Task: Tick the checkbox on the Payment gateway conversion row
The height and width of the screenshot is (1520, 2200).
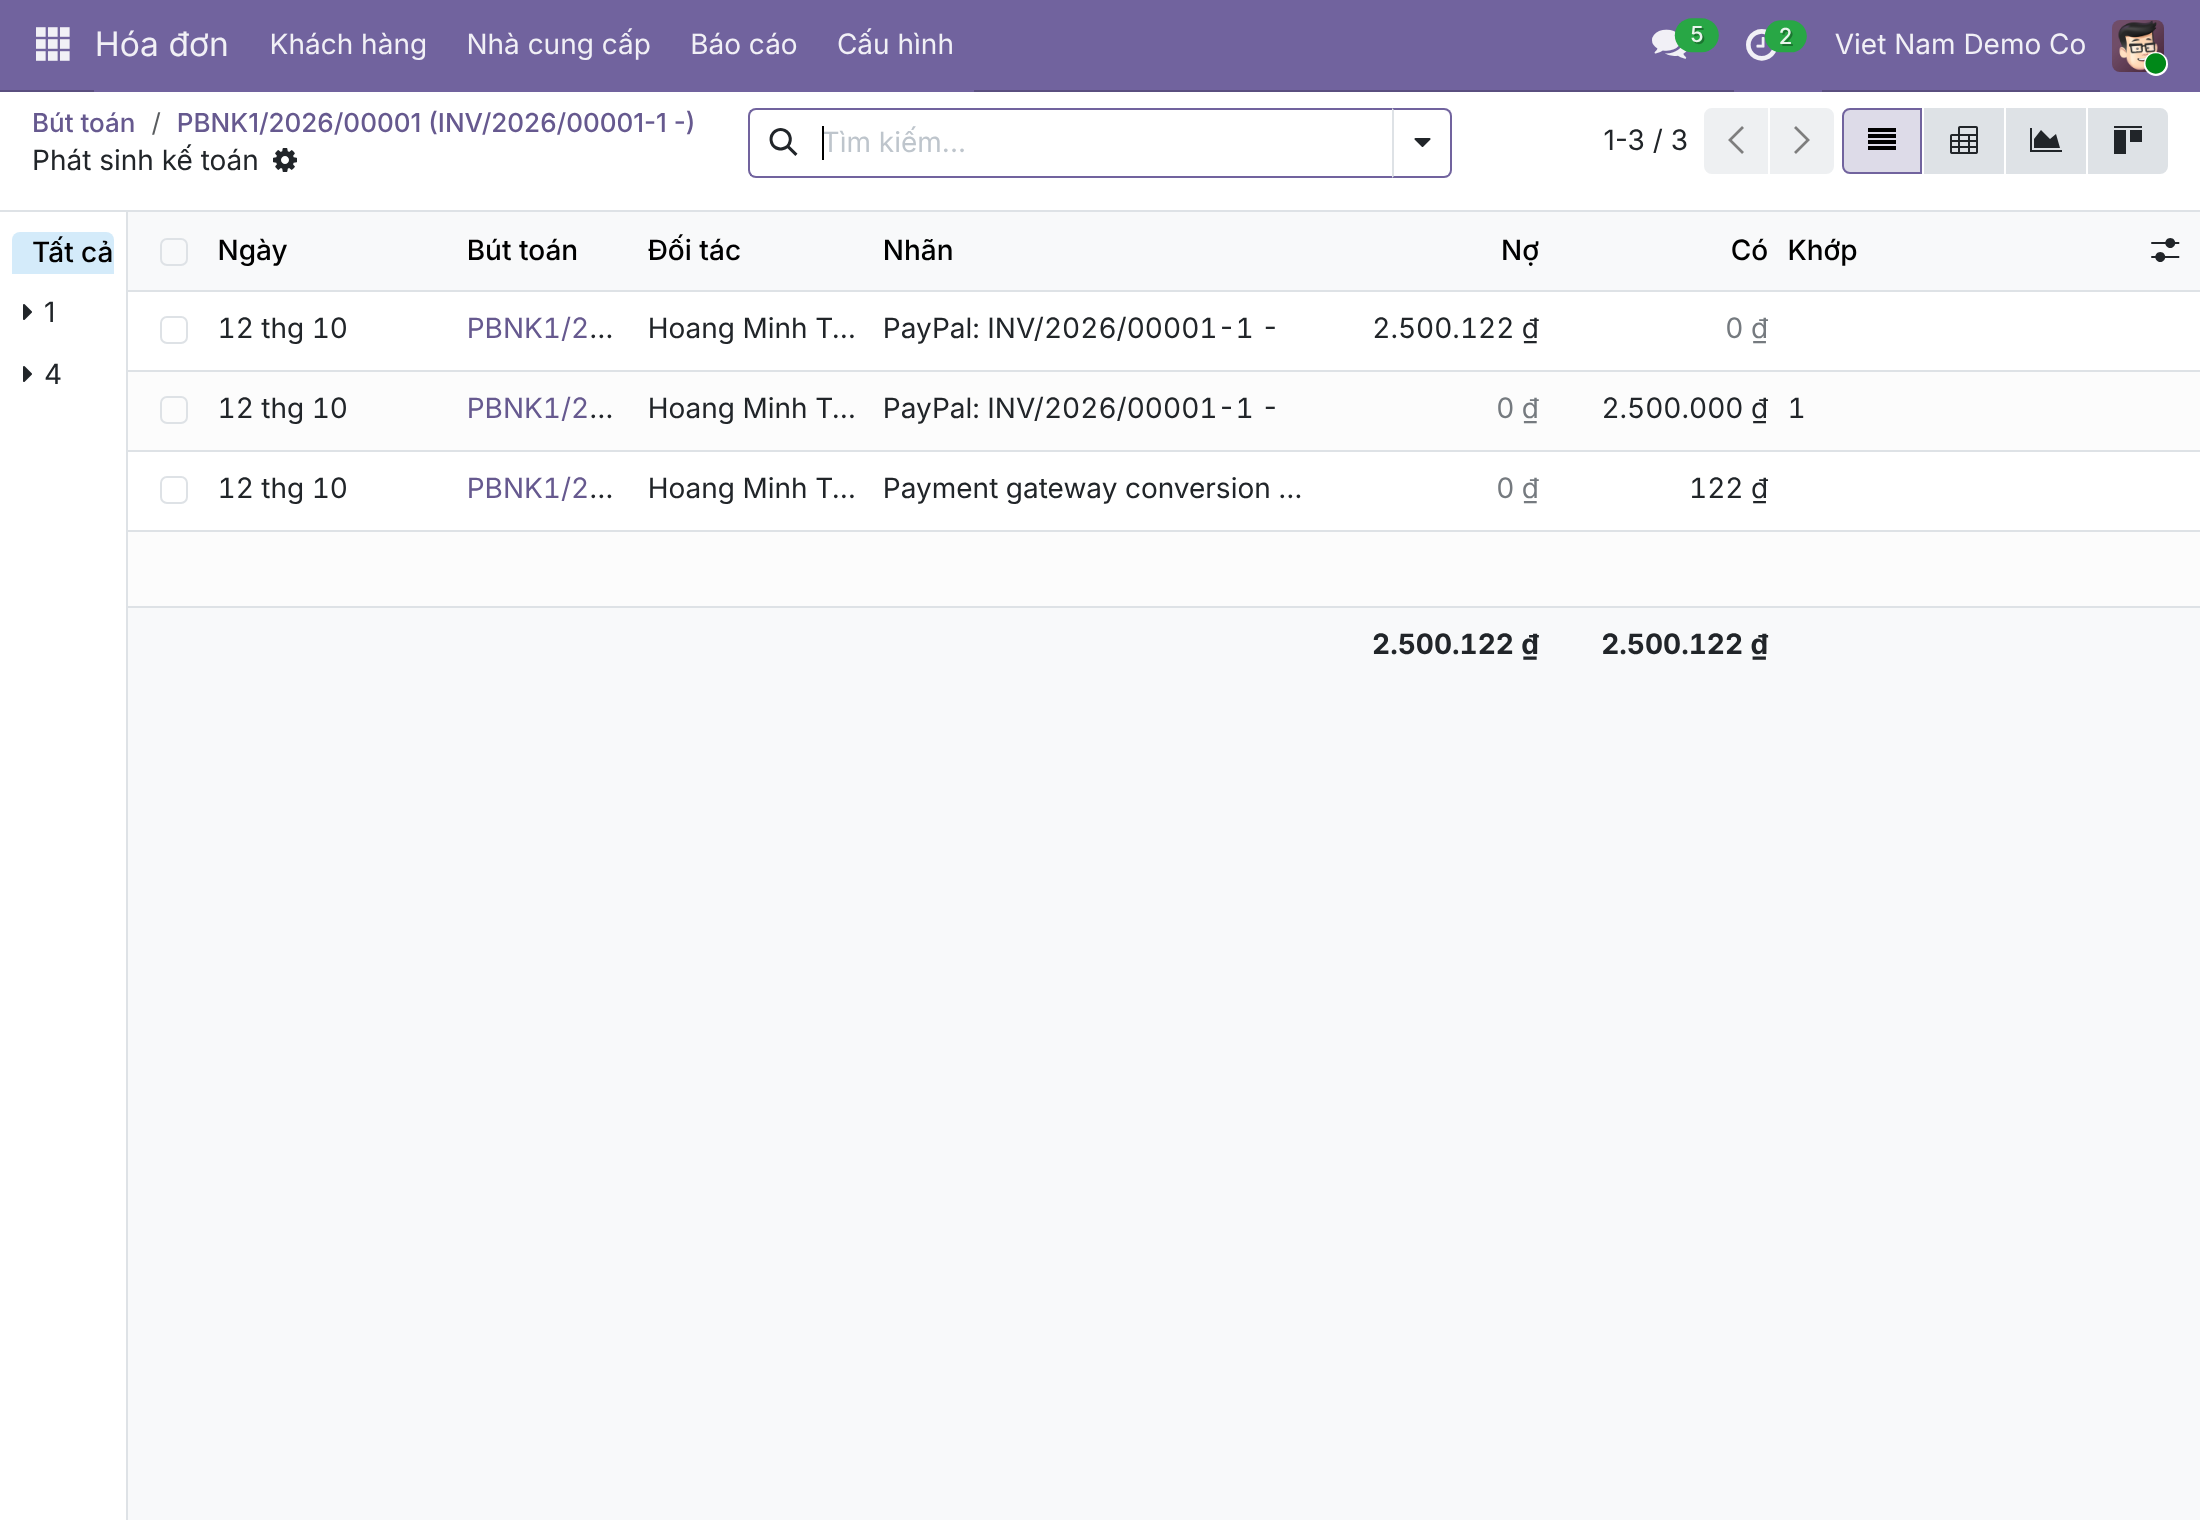Action: 174,490
